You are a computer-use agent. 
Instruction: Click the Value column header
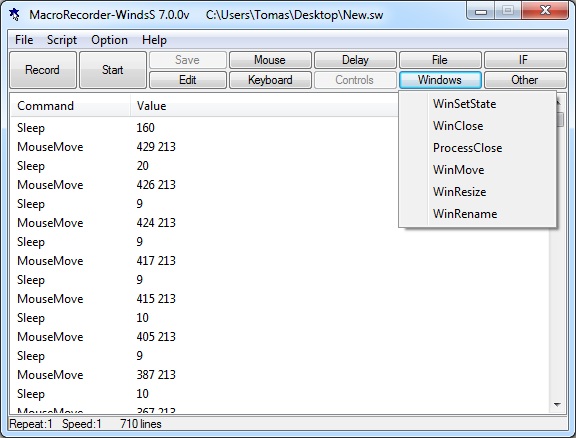[264, 106]
